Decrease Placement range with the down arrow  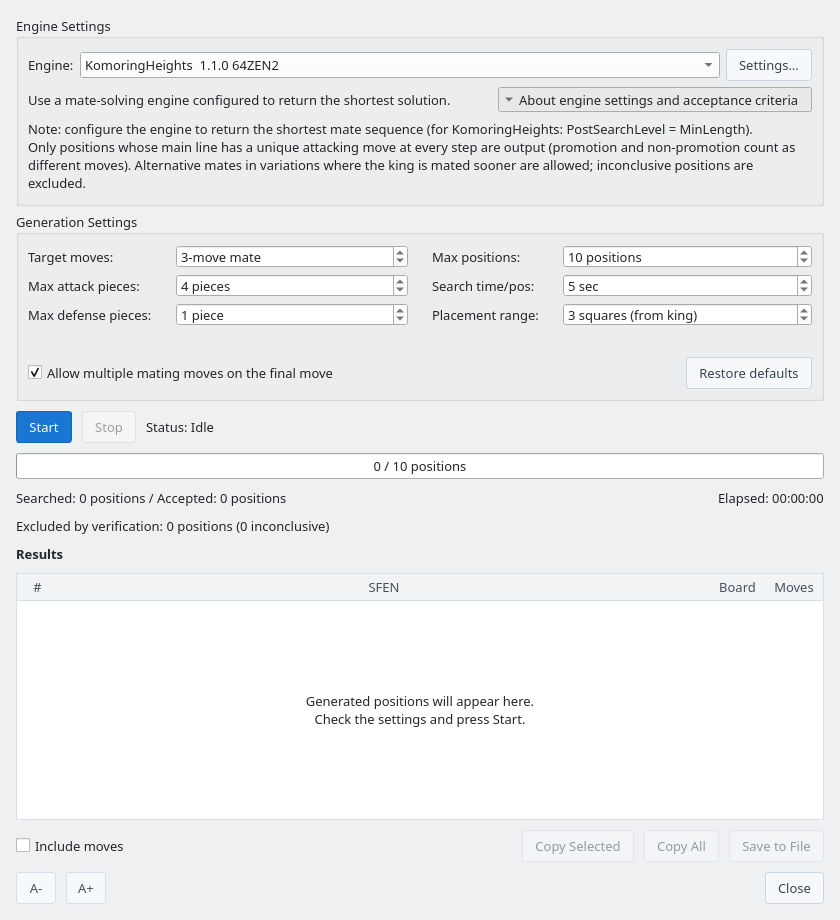pyautogui.click(x=804, y=319)
